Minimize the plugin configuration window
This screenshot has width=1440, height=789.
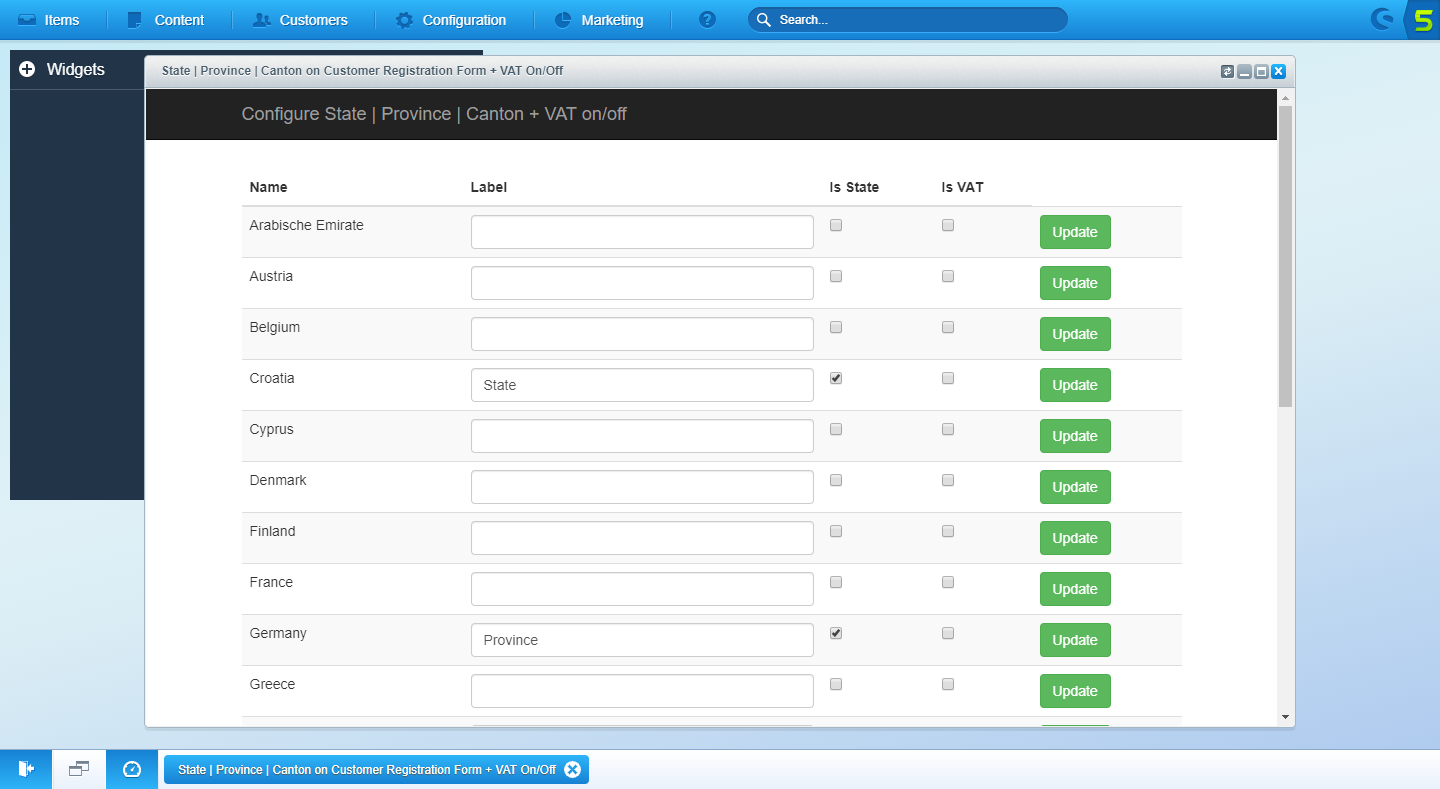pyautogui.click(x=1244, y=71)
